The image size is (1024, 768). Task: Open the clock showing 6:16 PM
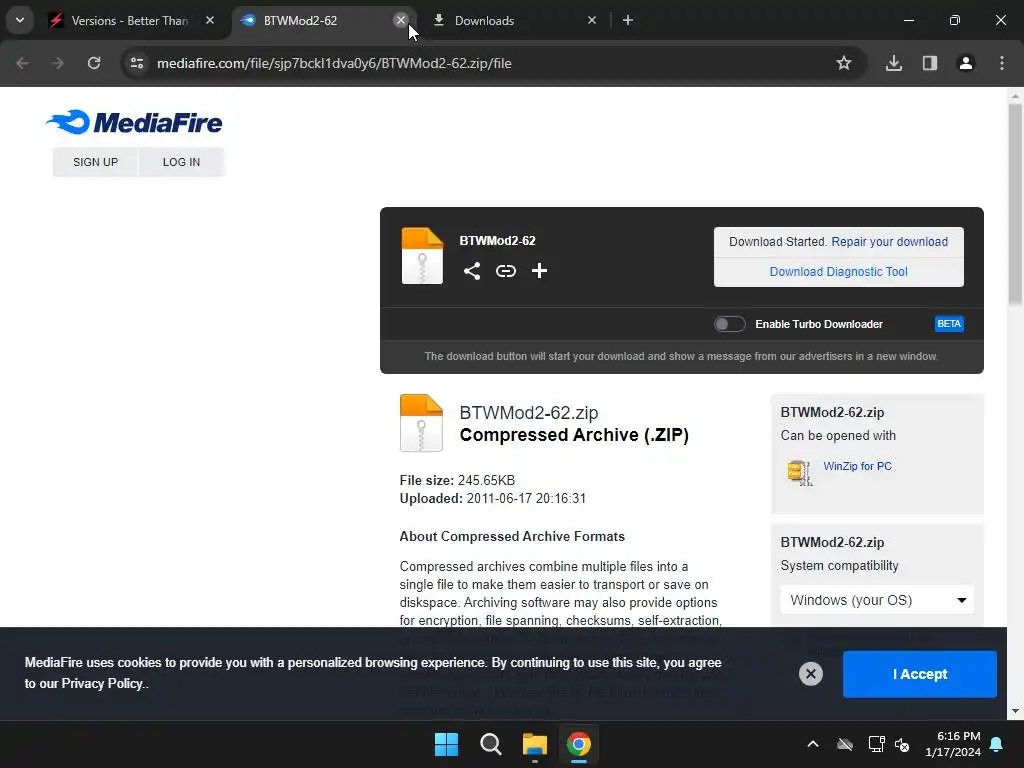pos(953,744)
